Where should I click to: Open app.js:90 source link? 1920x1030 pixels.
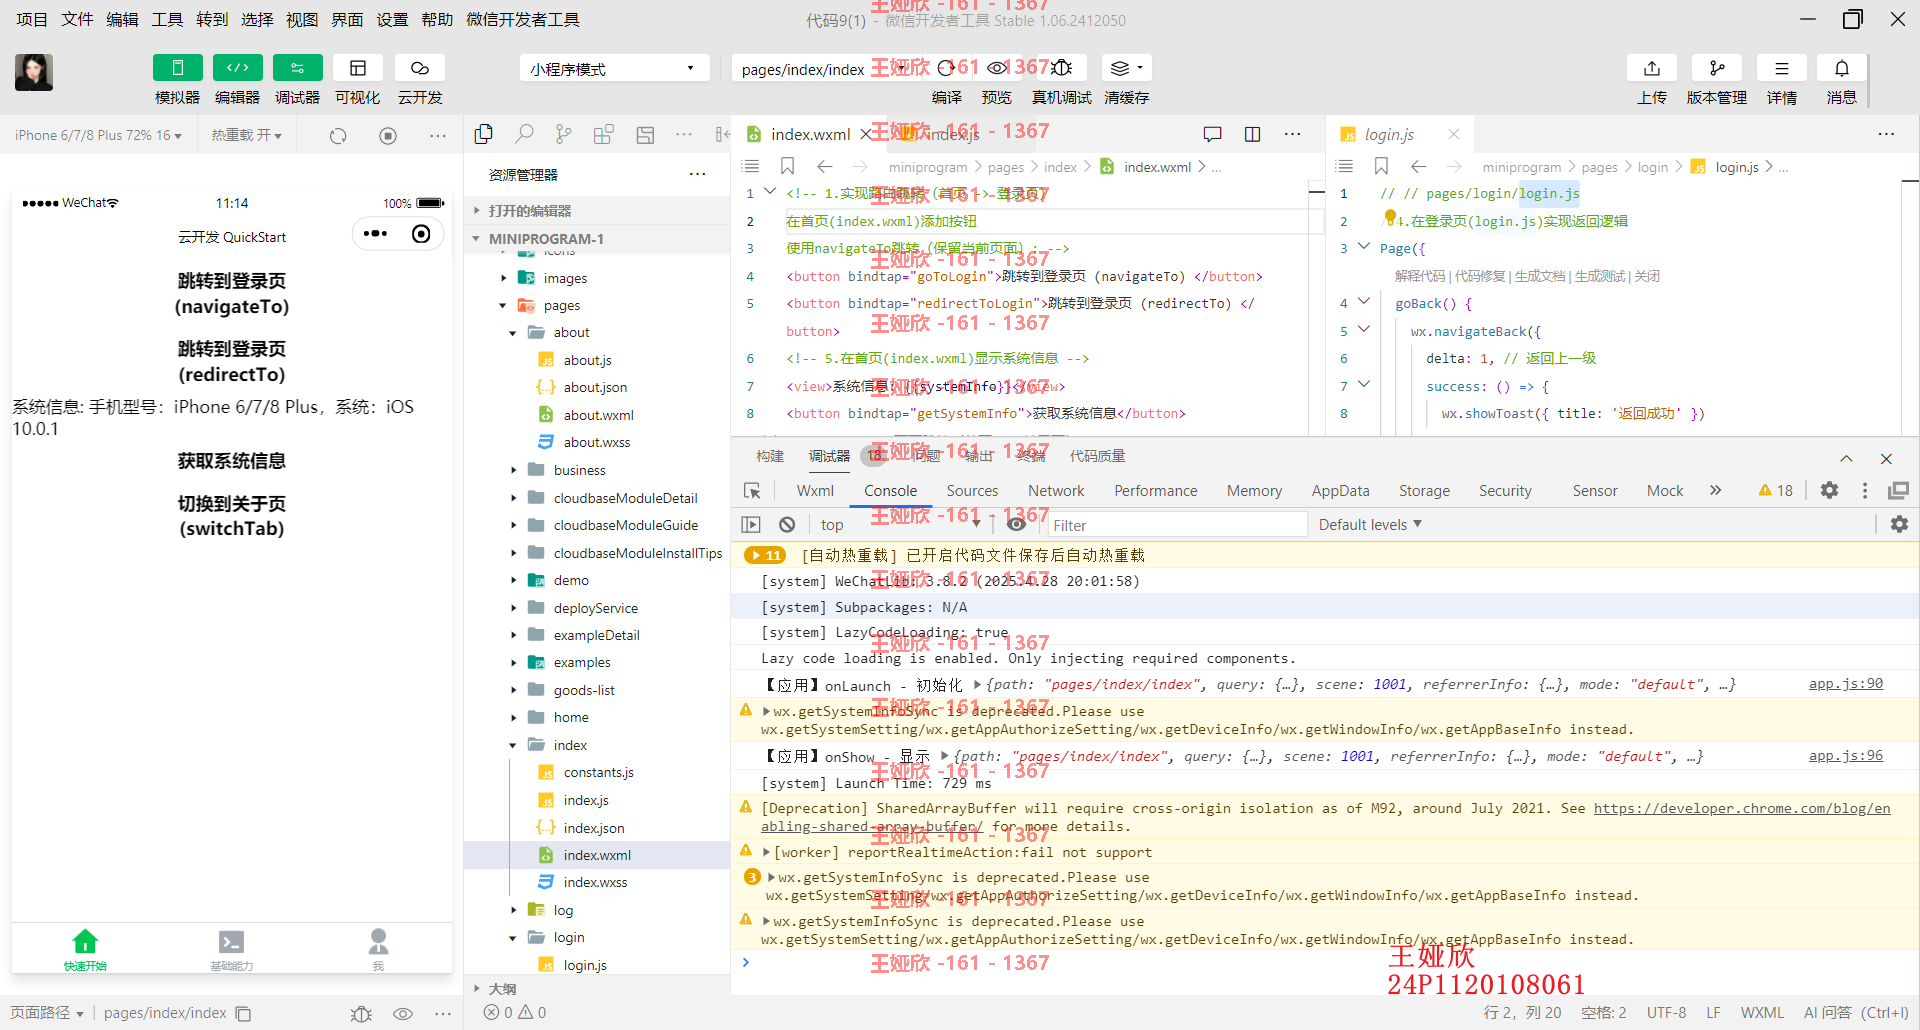pyautogui.click(x=1845, y=684)
